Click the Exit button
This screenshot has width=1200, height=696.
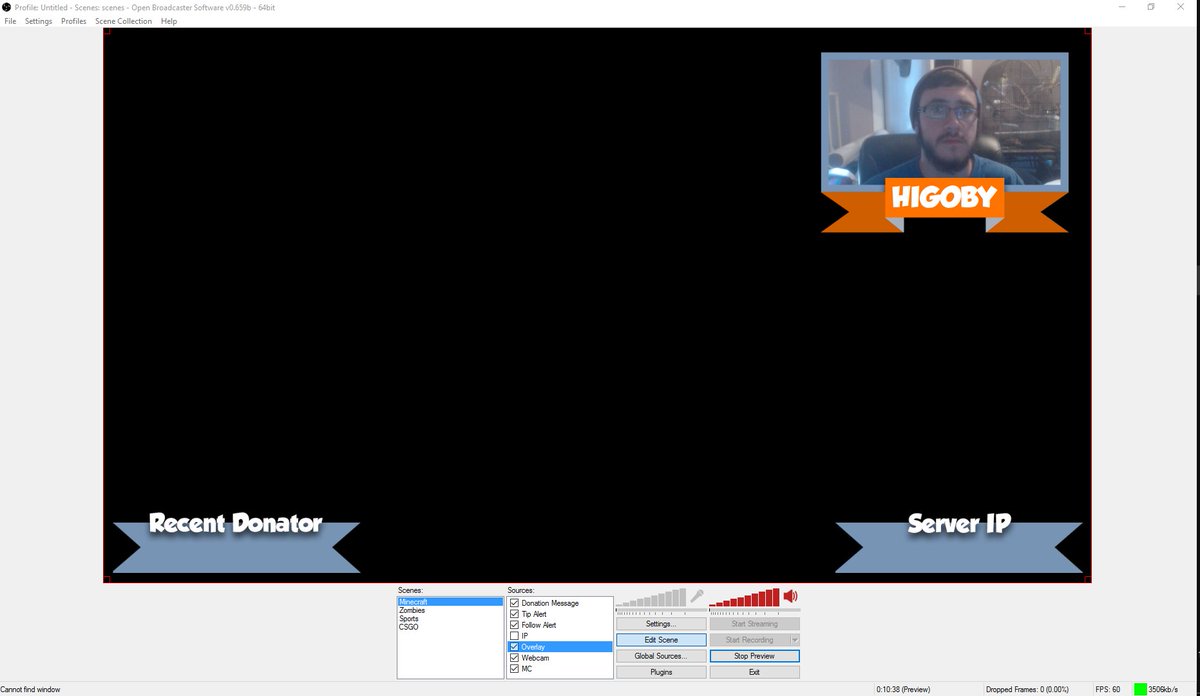point(755,672)
